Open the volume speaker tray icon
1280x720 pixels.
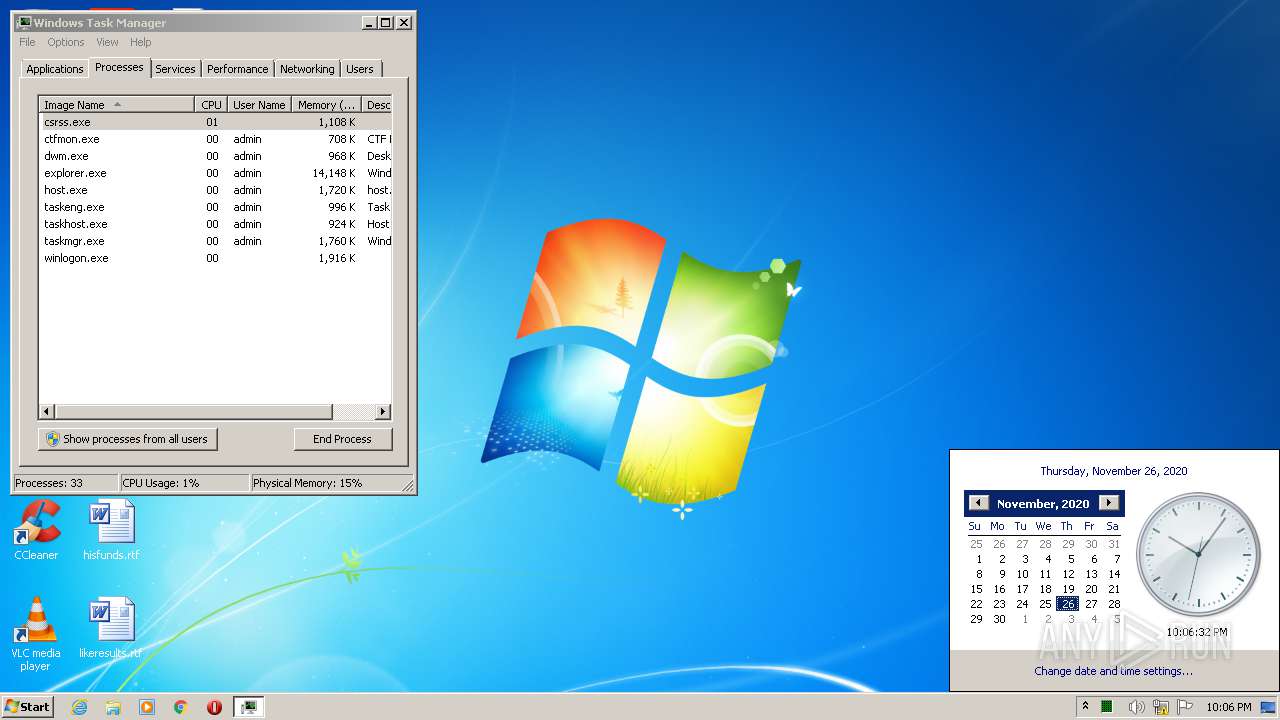point(1136,707)
